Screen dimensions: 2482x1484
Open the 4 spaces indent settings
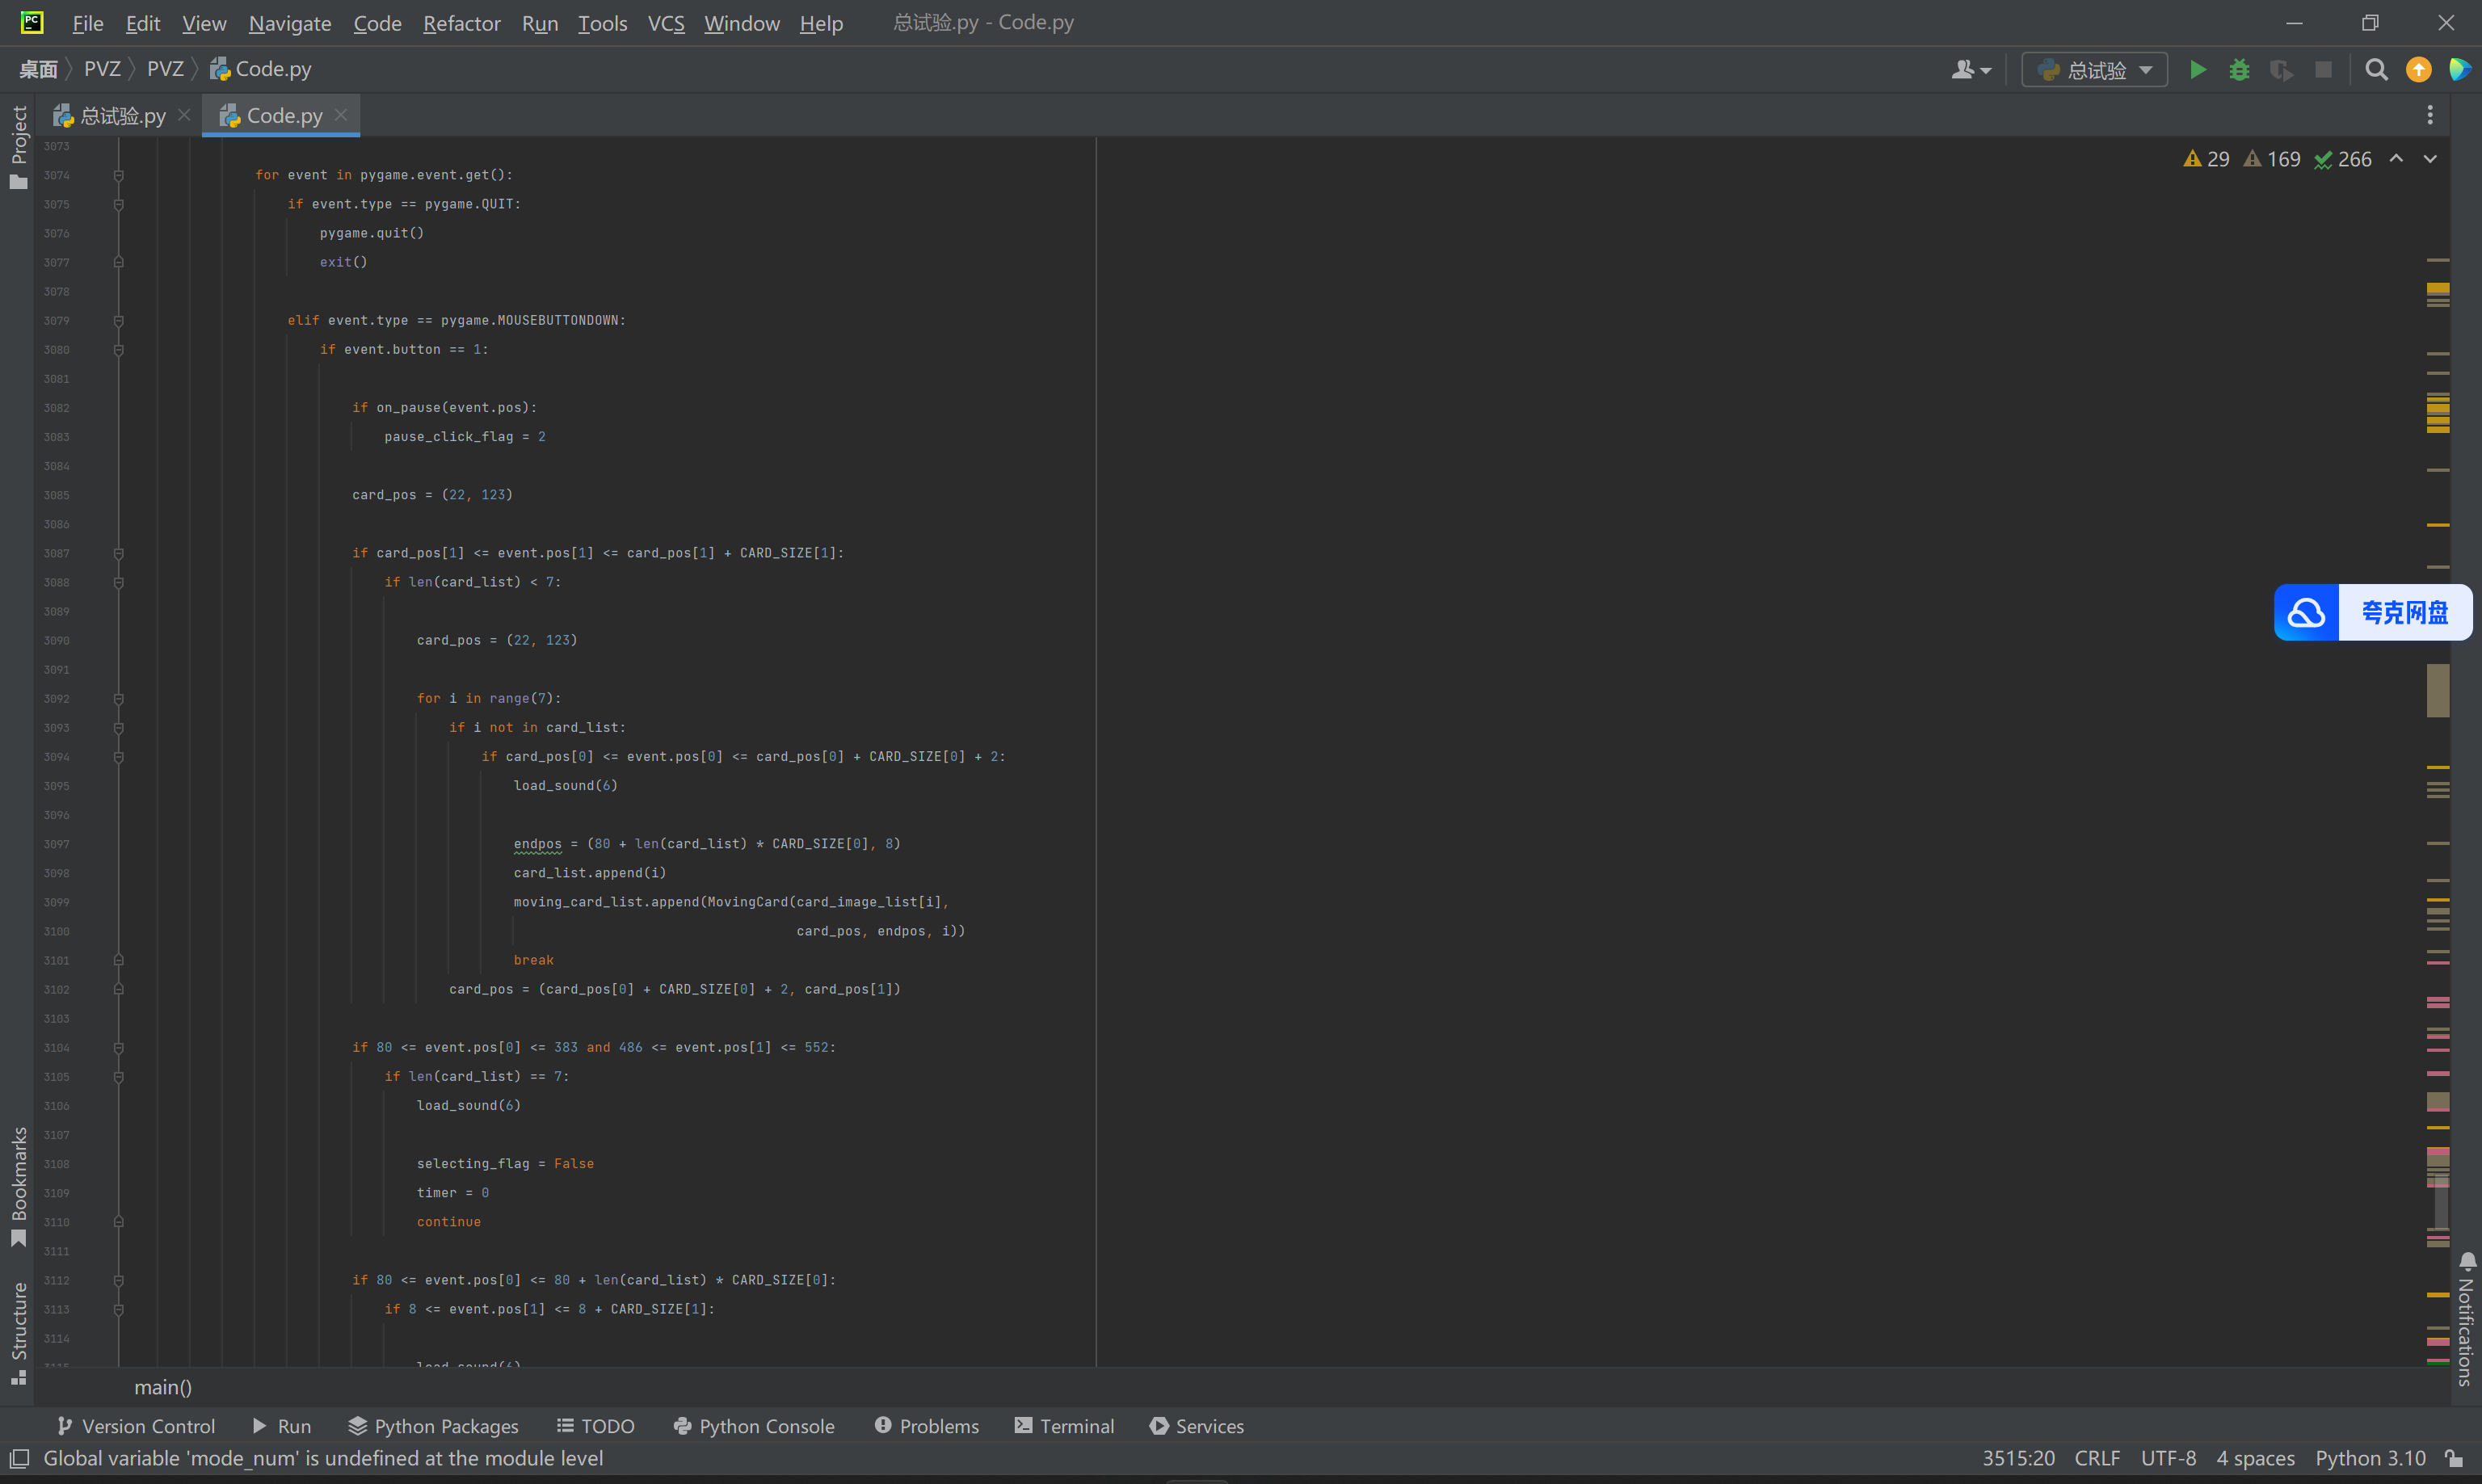point(2255,1458)
